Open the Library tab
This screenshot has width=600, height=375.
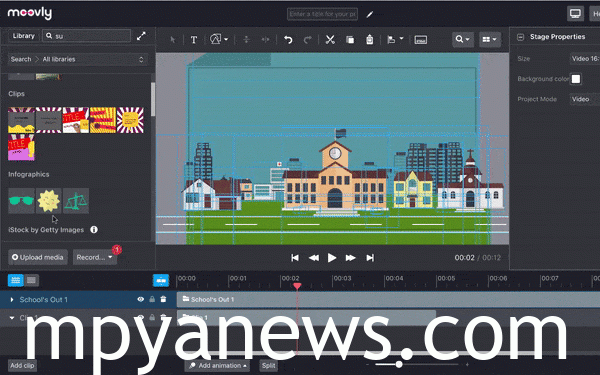tap(23, 36)
